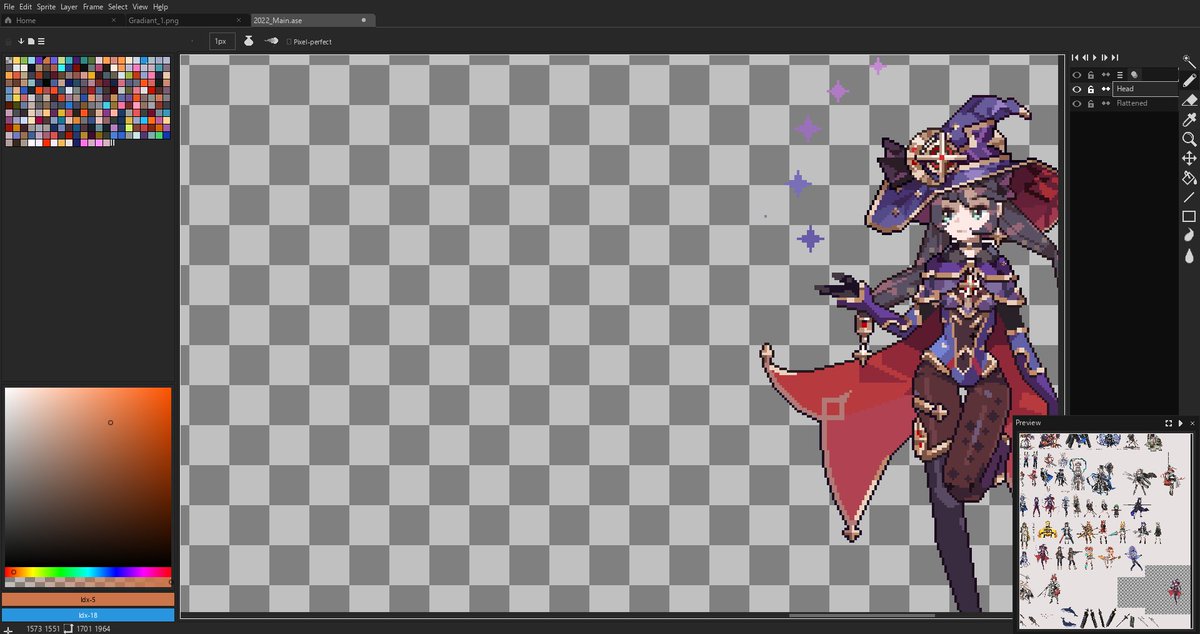Image resolution: width=1200 pixels, height=634 pixels.
Task: Open the palette options hamburger menu
Action: pyautogui.click(x=40, y=41)
